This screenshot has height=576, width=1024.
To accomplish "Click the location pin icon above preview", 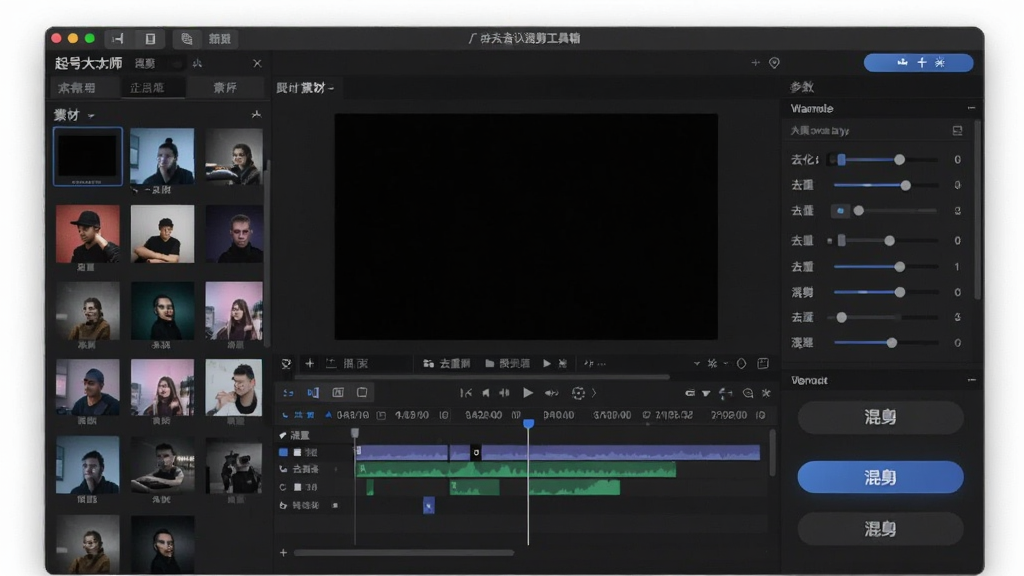I will coord(774,63).
